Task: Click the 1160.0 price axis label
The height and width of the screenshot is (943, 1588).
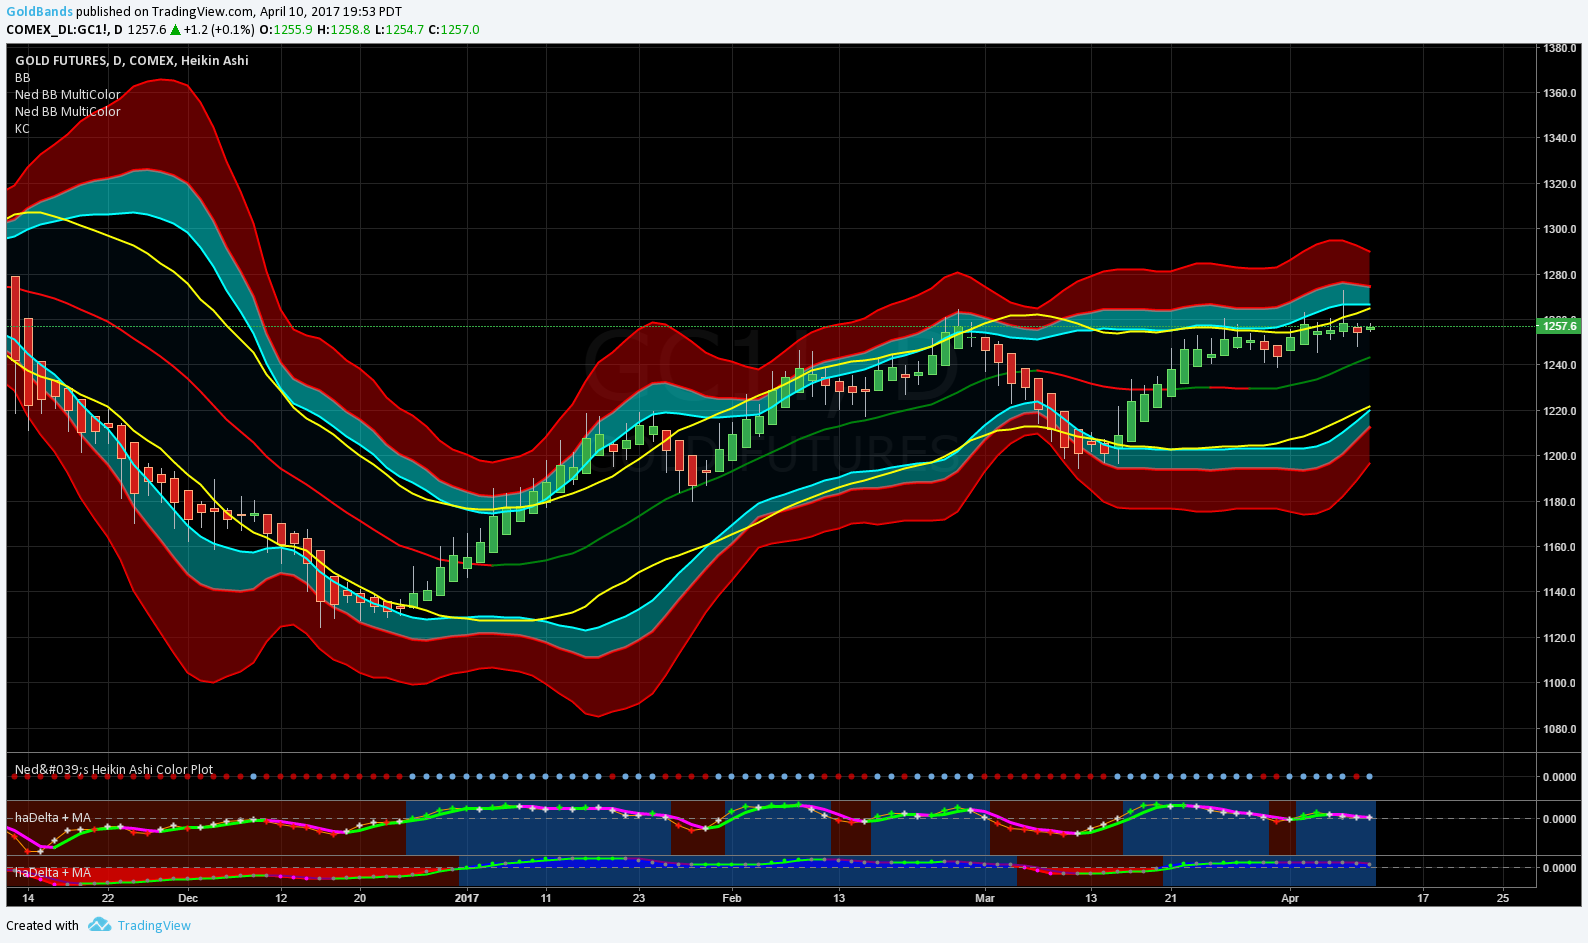Action: pos(1560,547)
